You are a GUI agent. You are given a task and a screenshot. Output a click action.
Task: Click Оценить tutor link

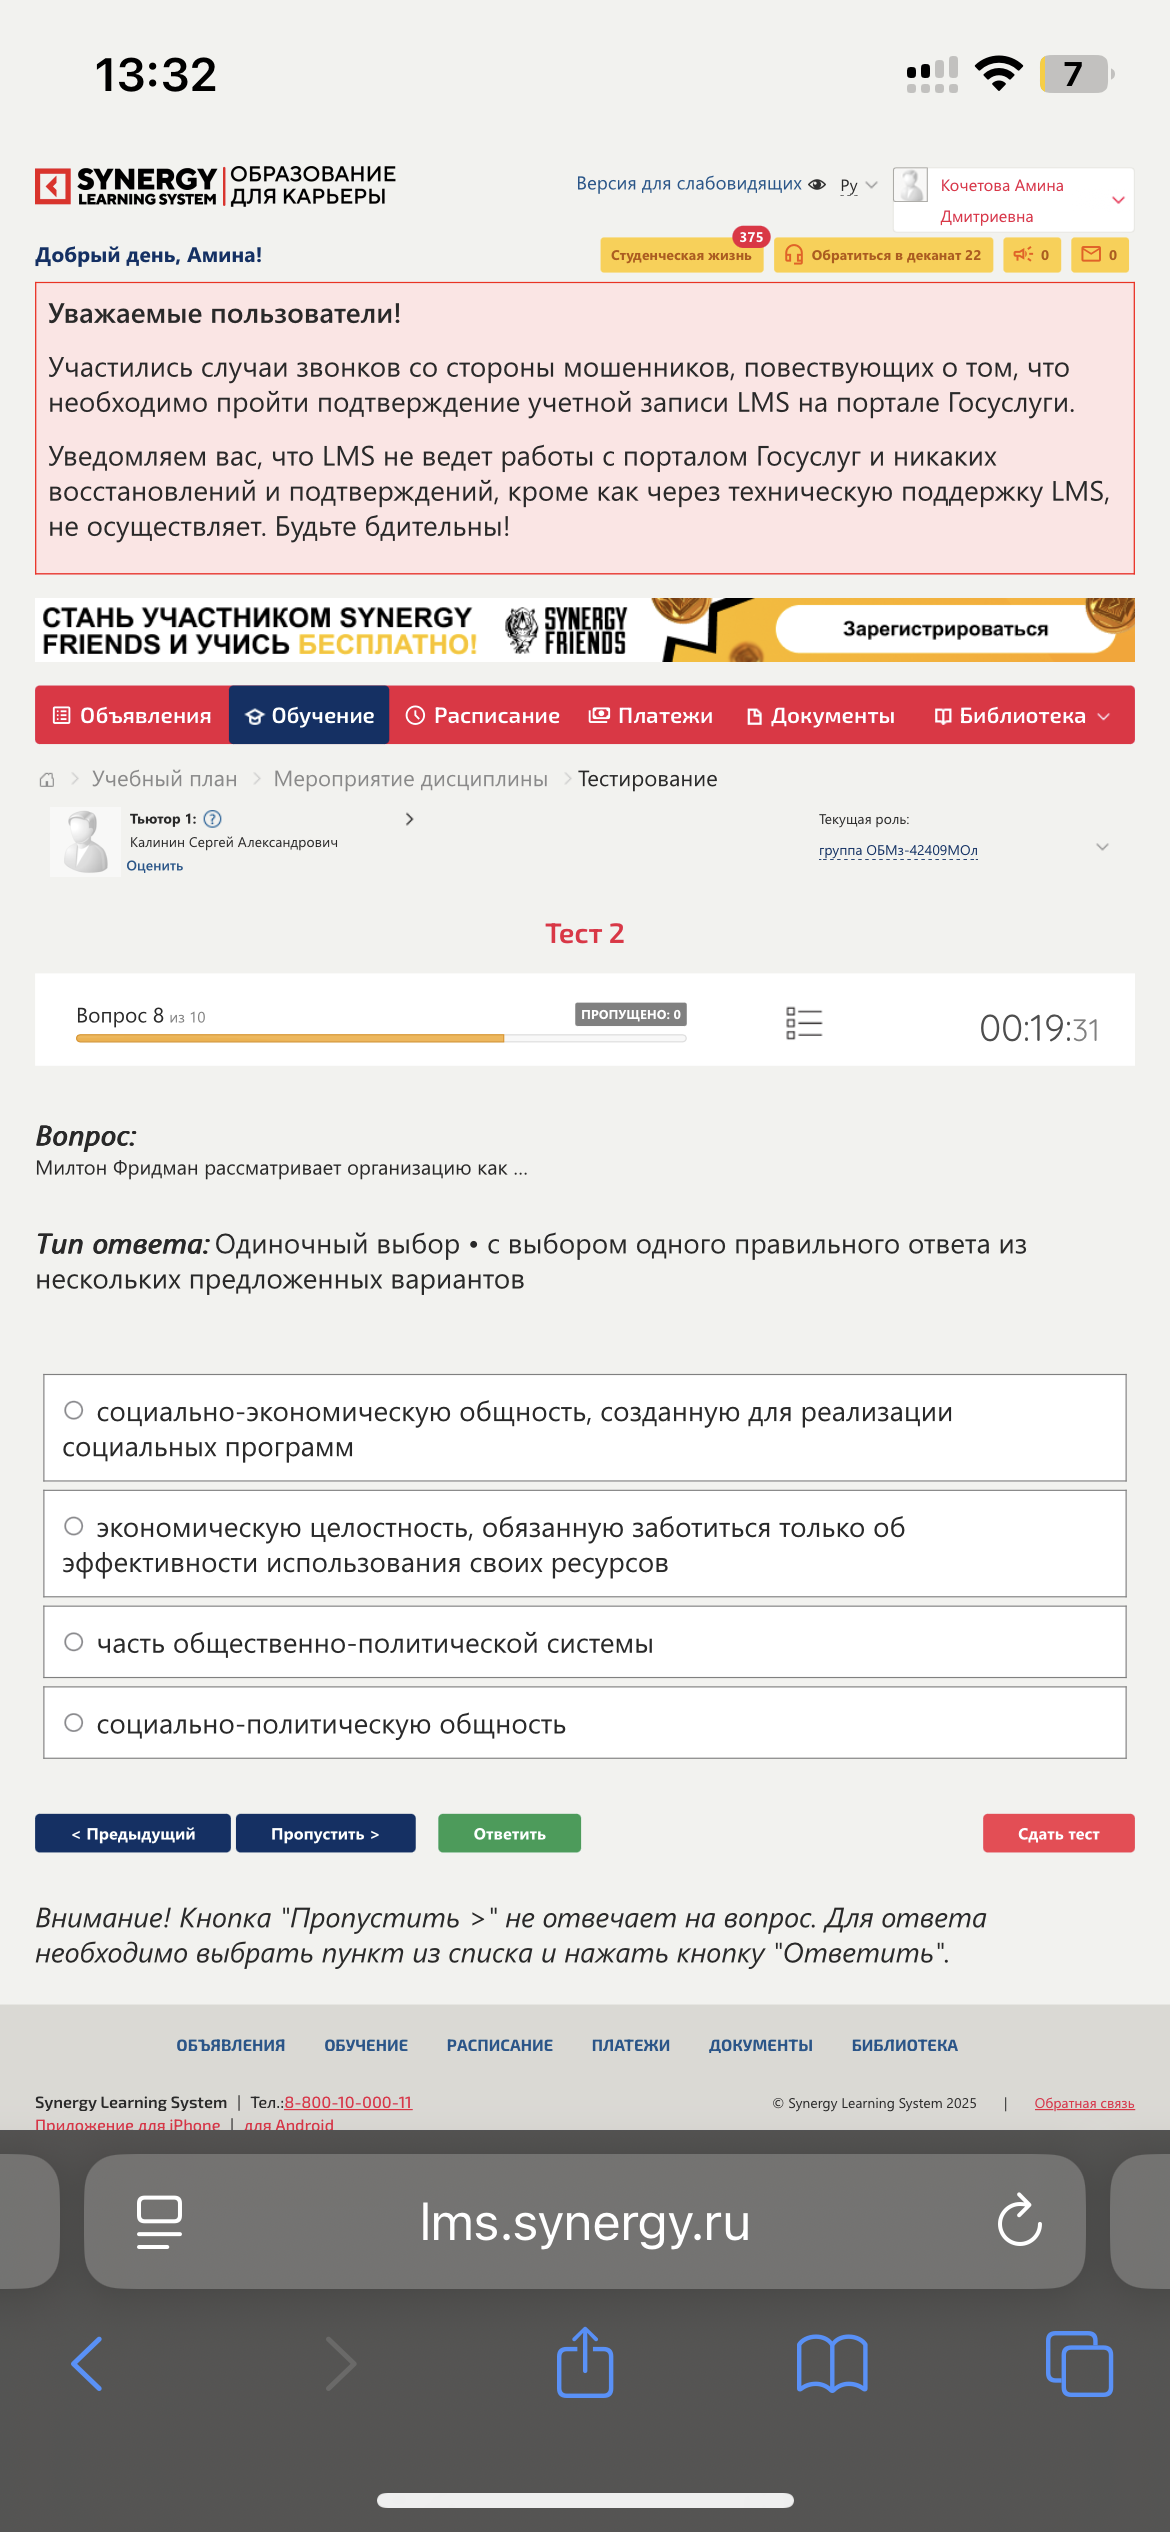coord(155,866)
